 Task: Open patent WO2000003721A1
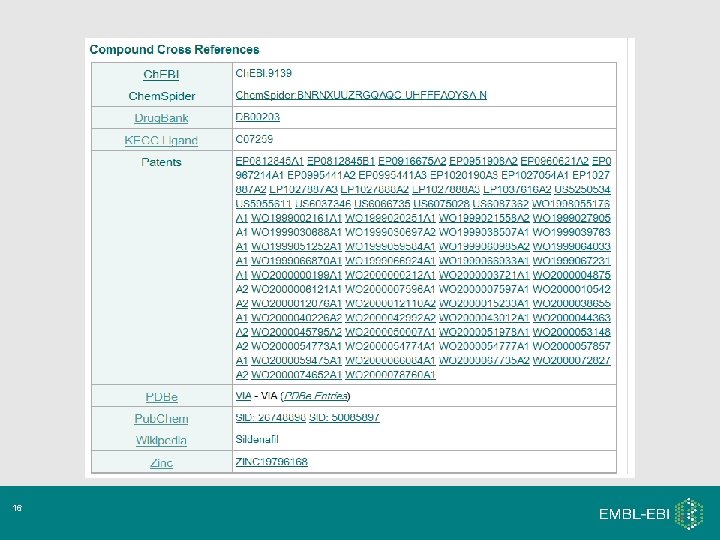pos(484,275)
